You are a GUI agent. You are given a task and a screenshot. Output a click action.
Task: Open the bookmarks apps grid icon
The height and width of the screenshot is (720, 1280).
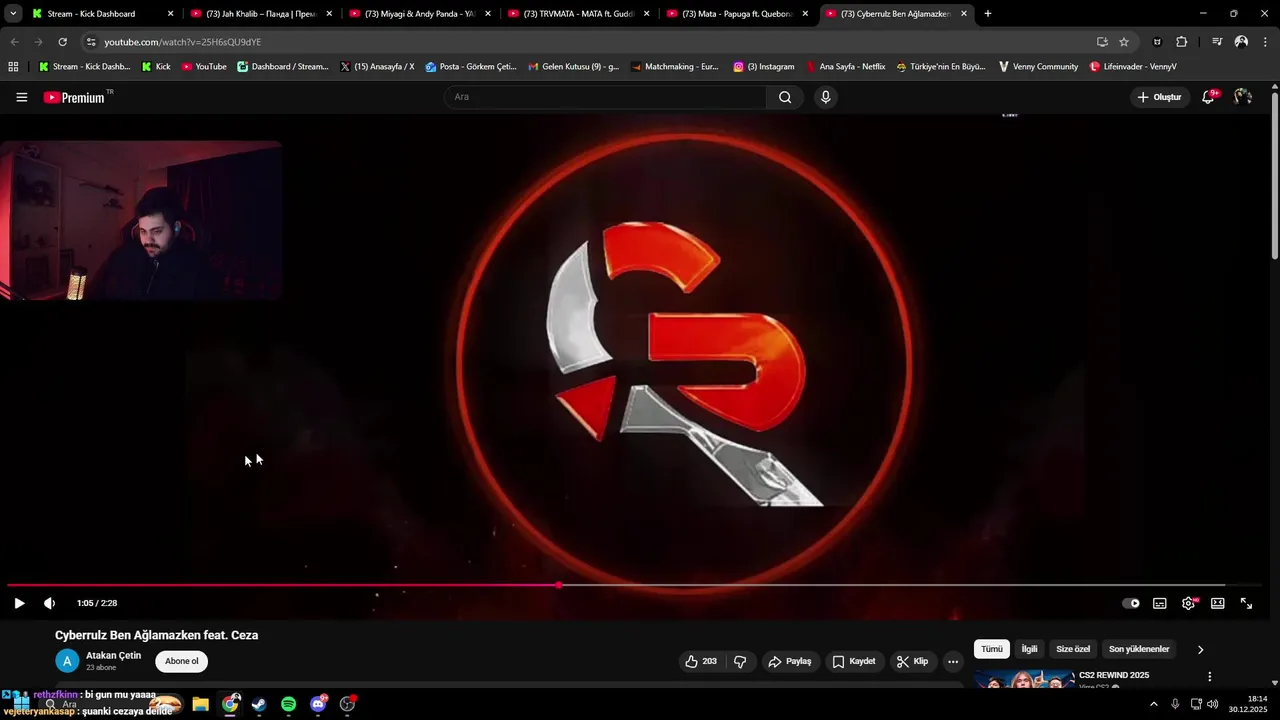point(13,67)
